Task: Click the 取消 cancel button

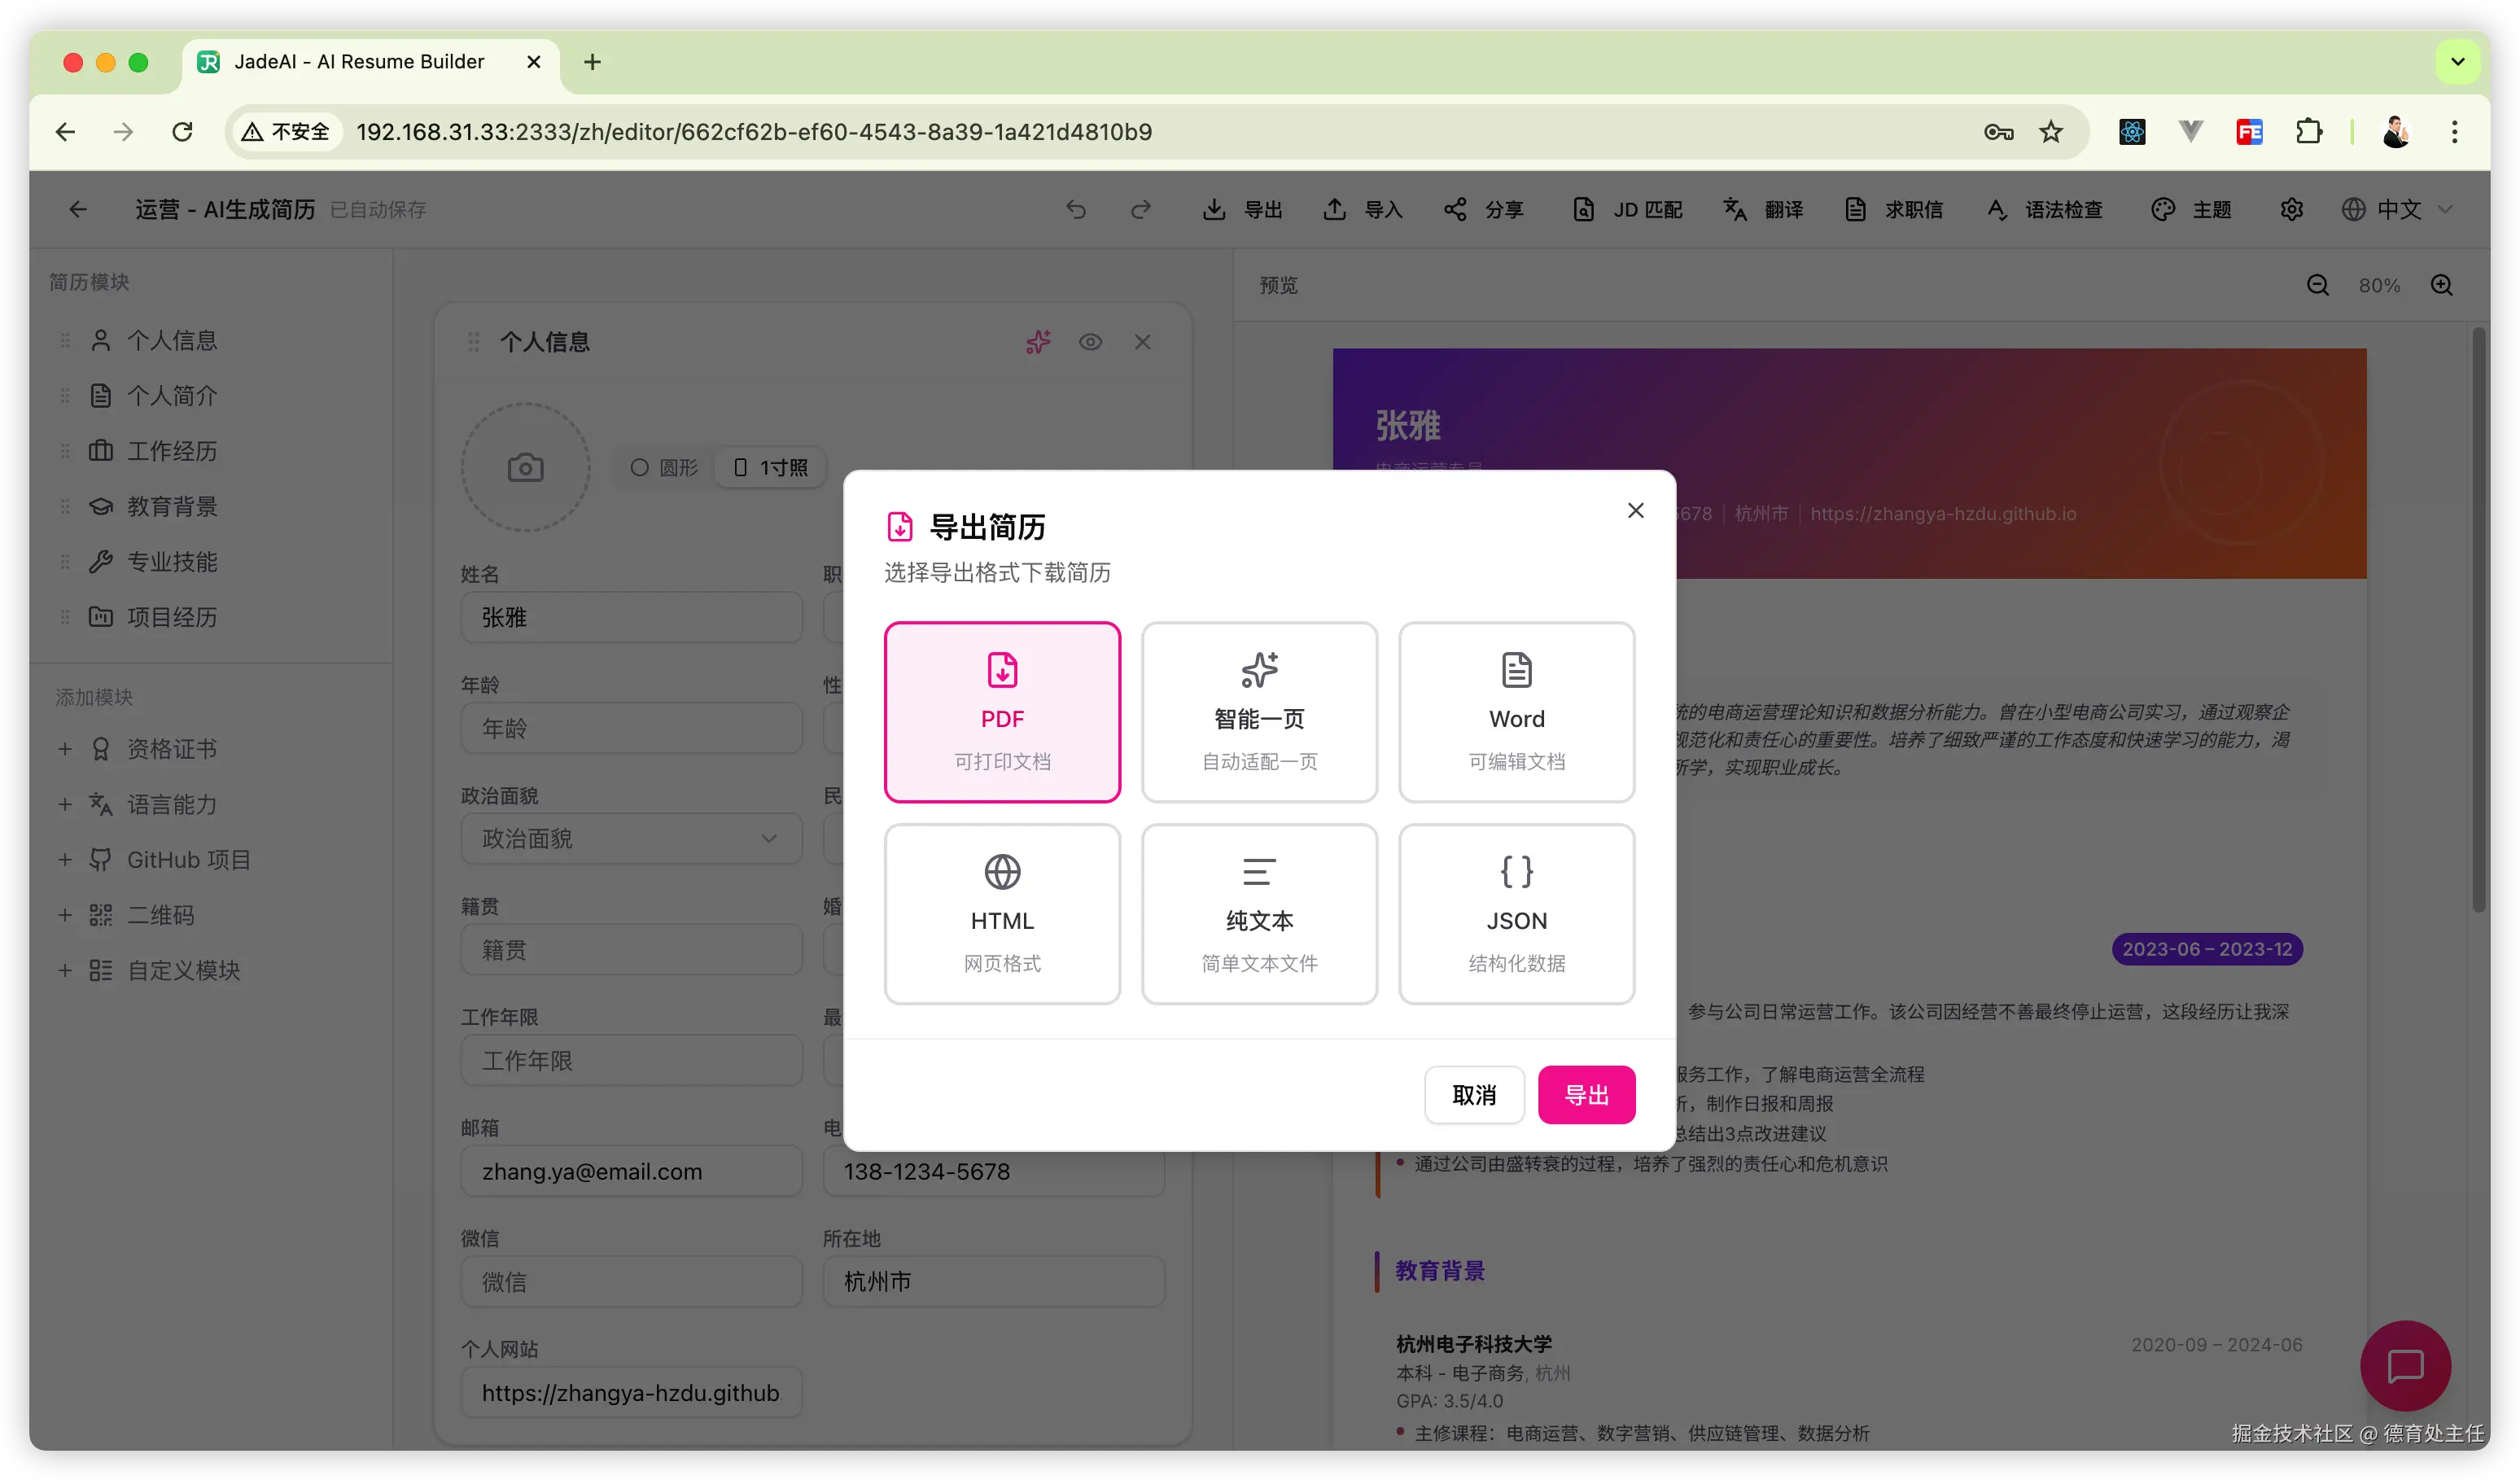Action: click(x=1474, y=1095)
